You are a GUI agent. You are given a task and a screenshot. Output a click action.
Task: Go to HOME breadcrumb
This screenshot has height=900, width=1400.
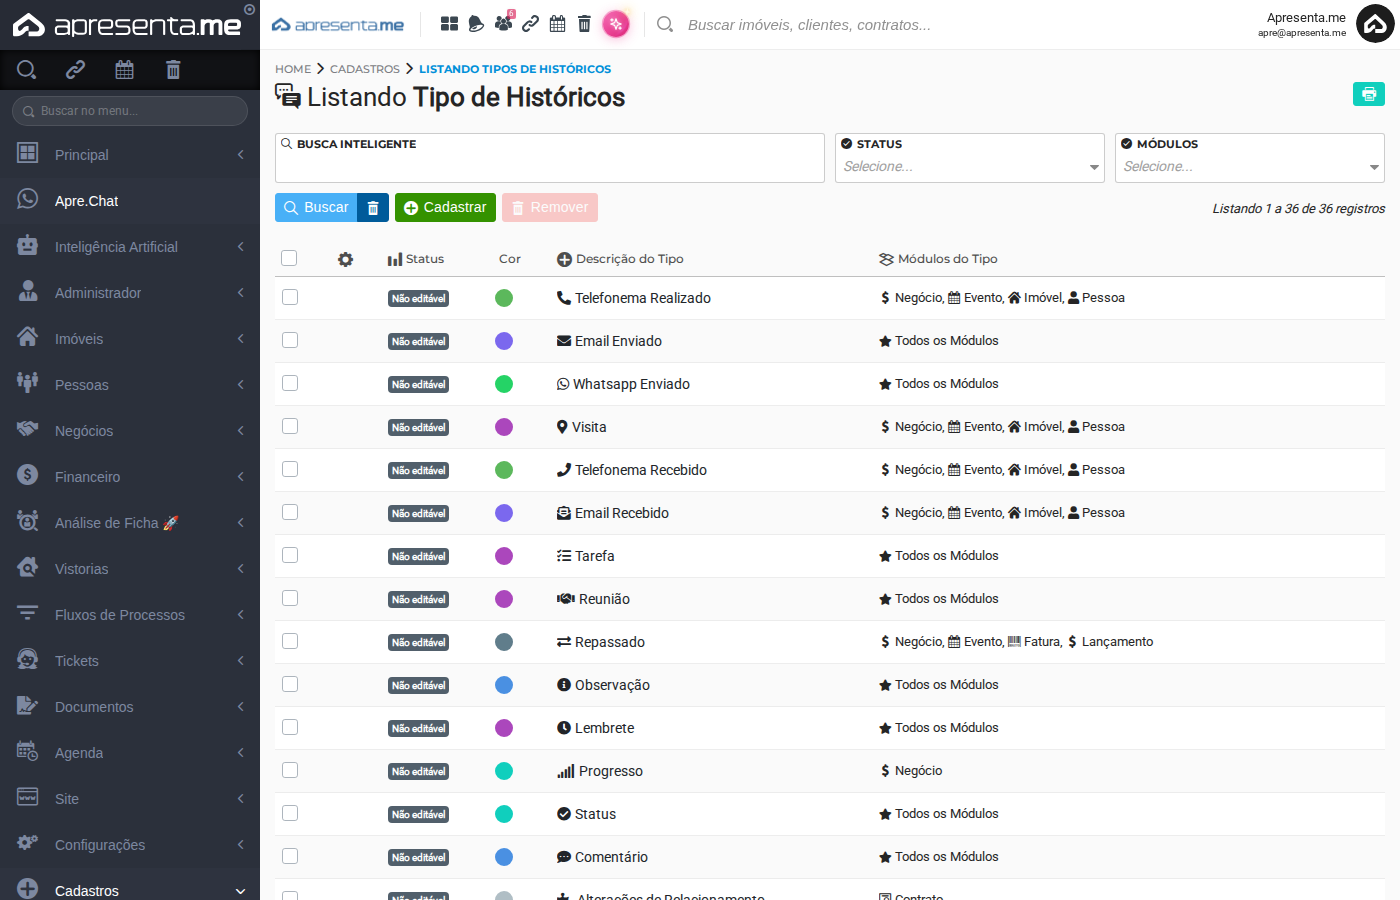[293, 69]
